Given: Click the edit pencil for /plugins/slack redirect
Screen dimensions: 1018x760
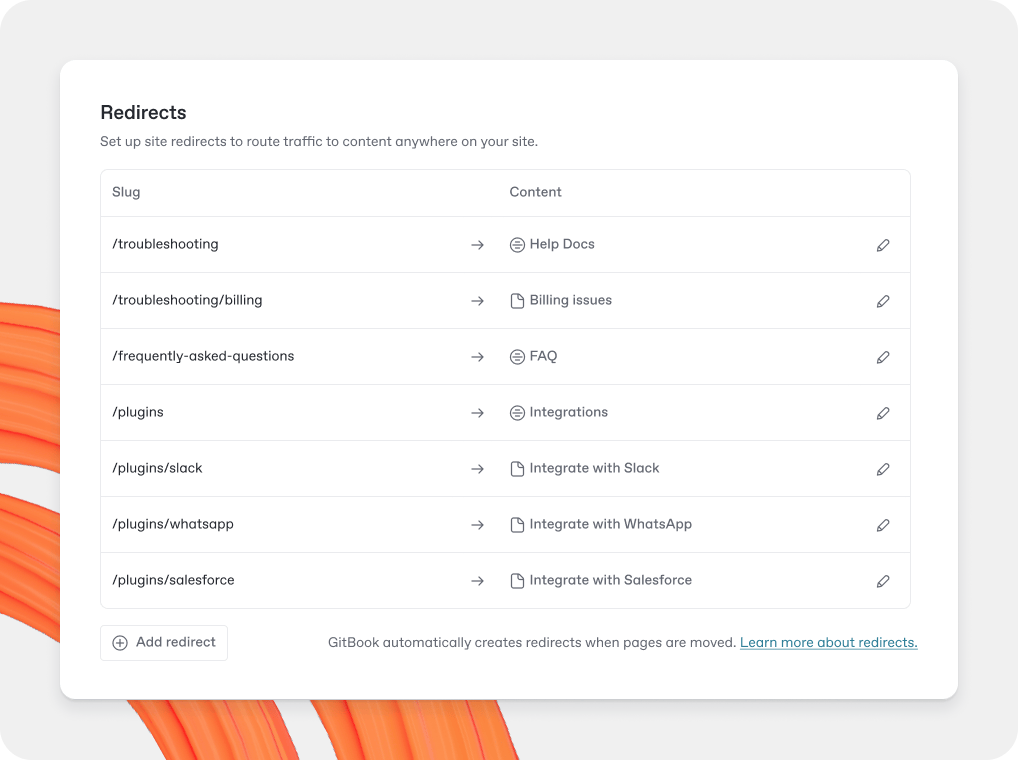Looking at the screenshot, I should 883,468.
